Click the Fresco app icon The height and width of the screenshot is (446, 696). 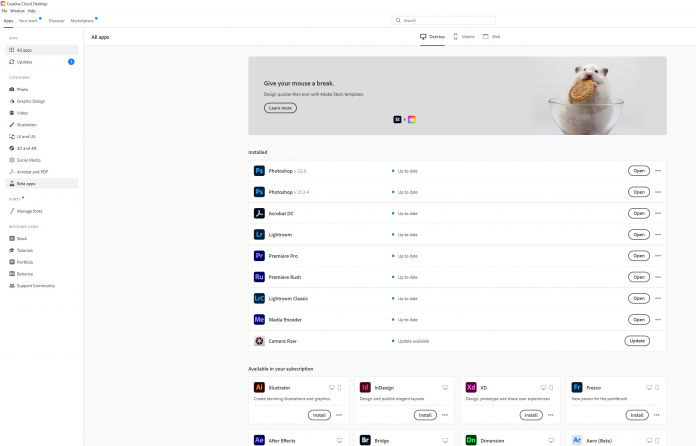point(577,387)
